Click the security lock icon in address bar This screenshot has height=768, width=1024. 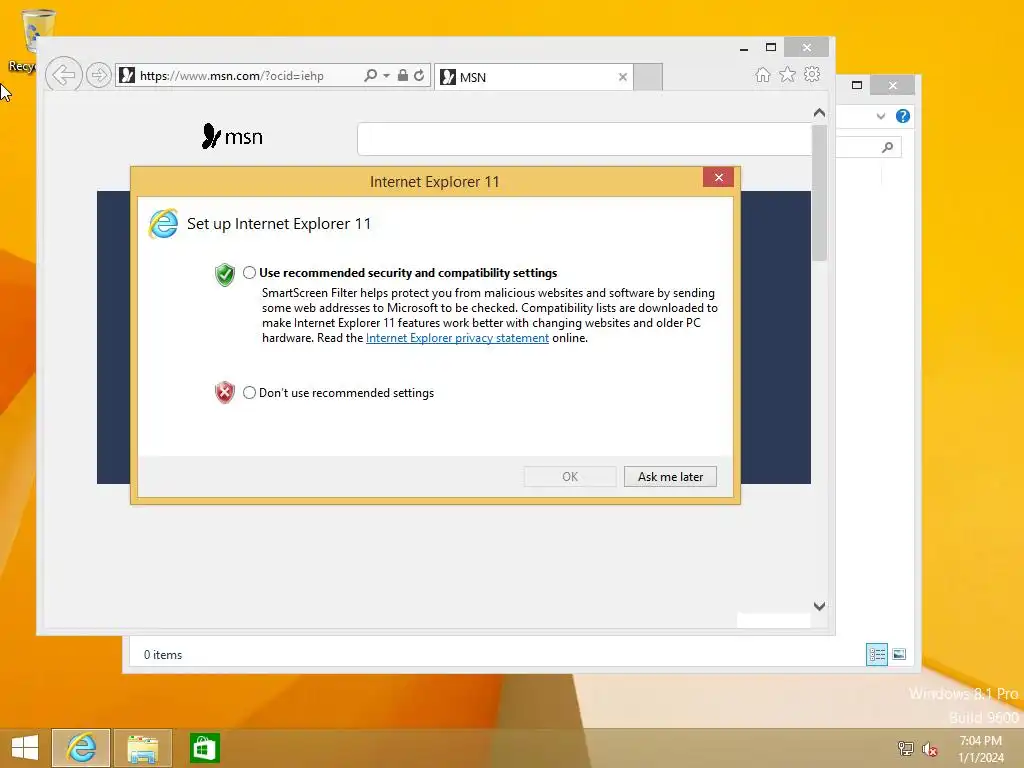[403, 76]
